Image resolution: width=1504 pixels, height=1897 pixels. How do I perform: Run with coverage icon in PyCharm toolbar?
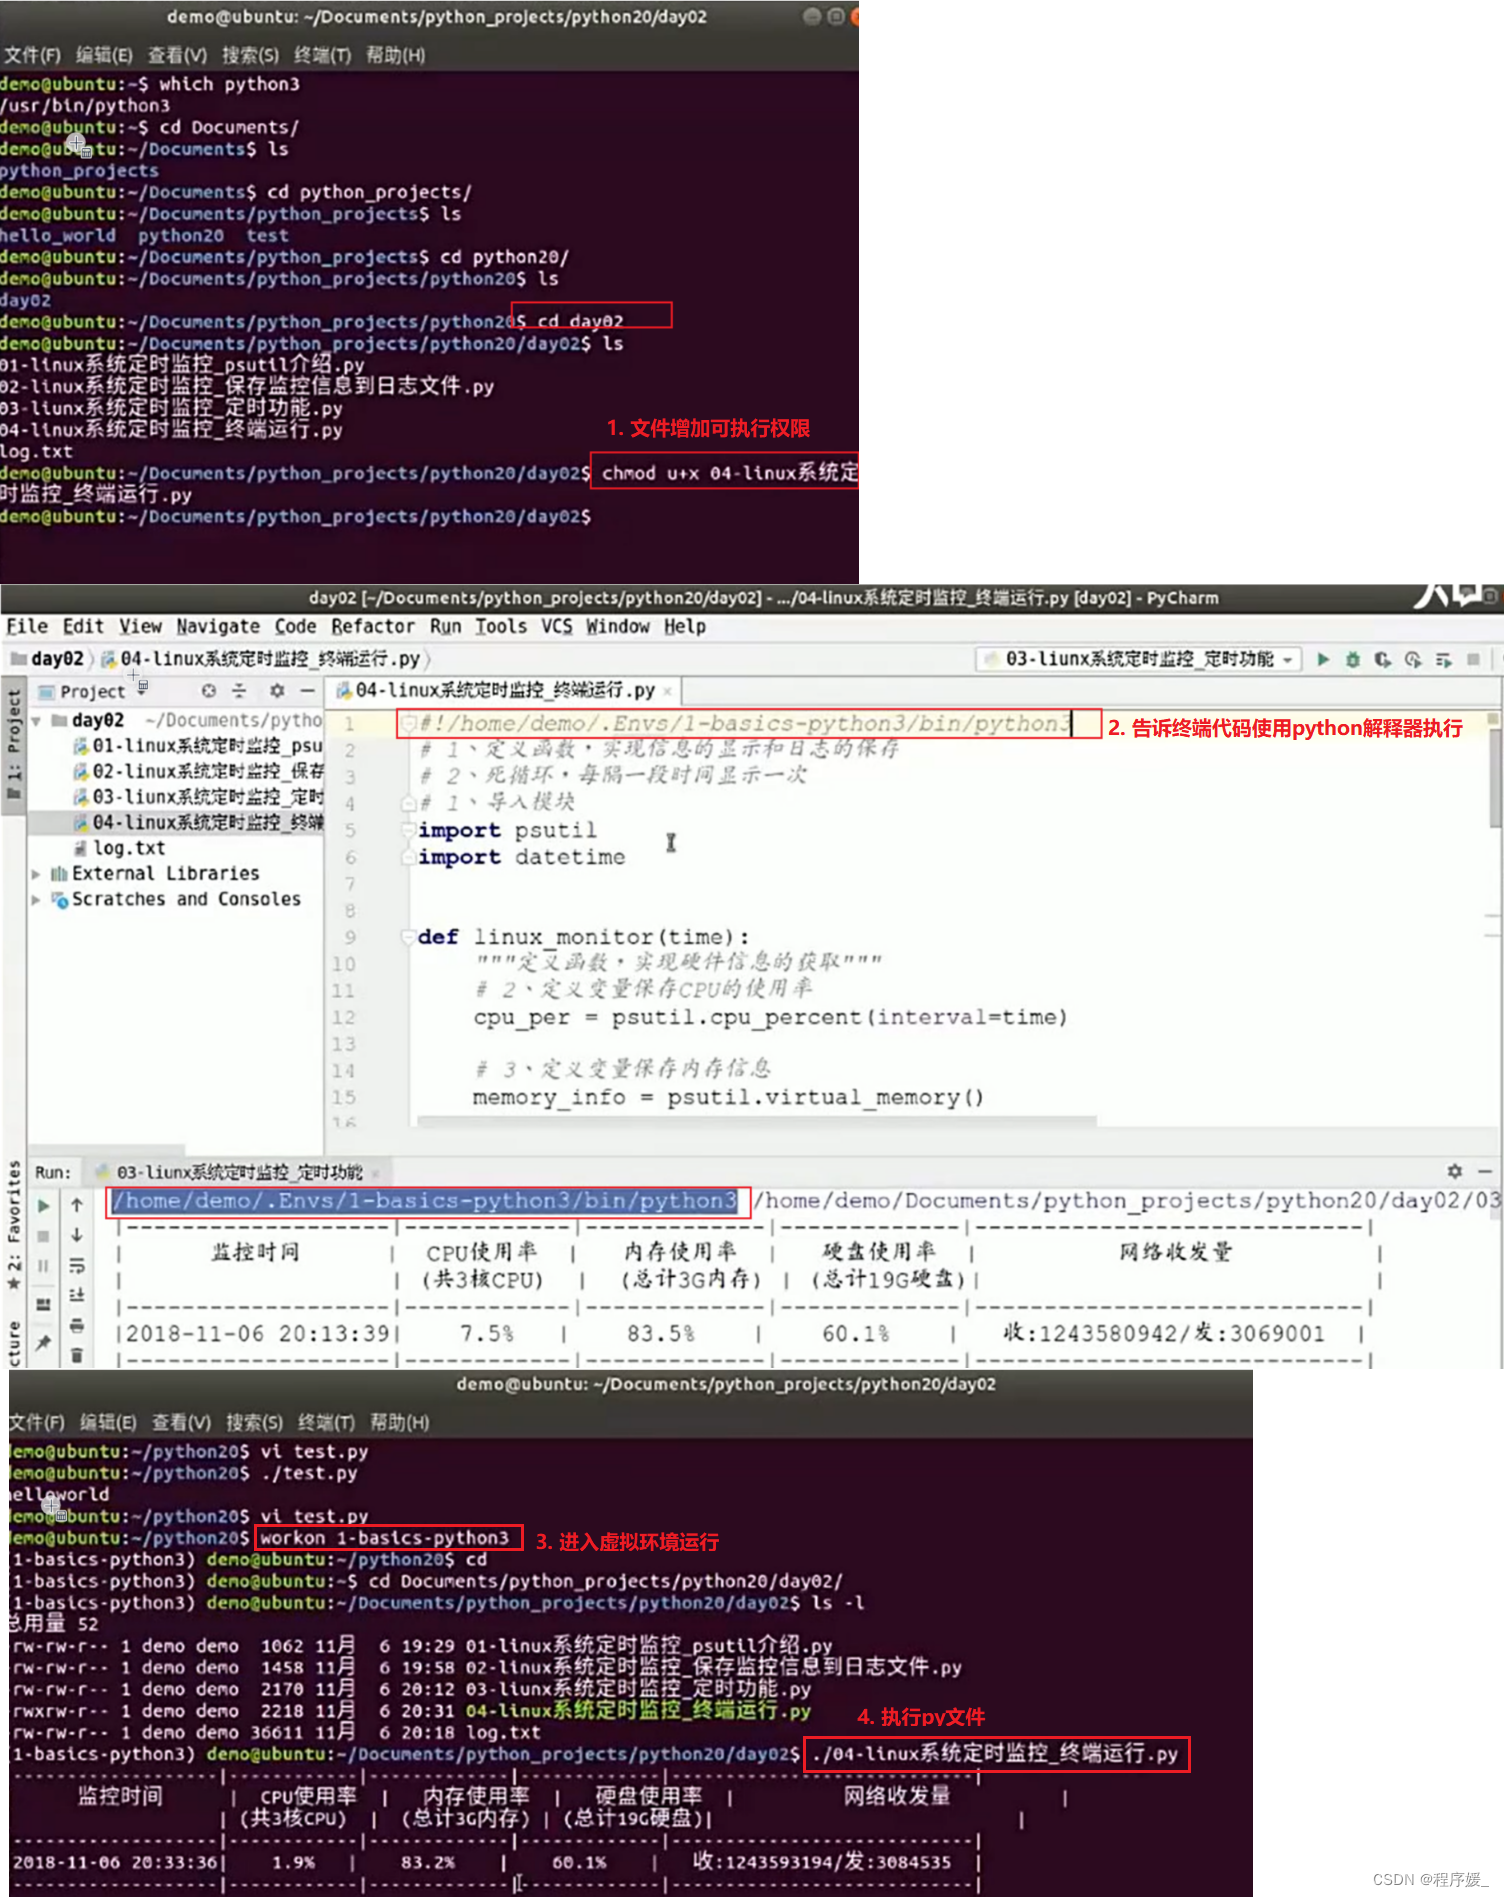[1383, 659]
